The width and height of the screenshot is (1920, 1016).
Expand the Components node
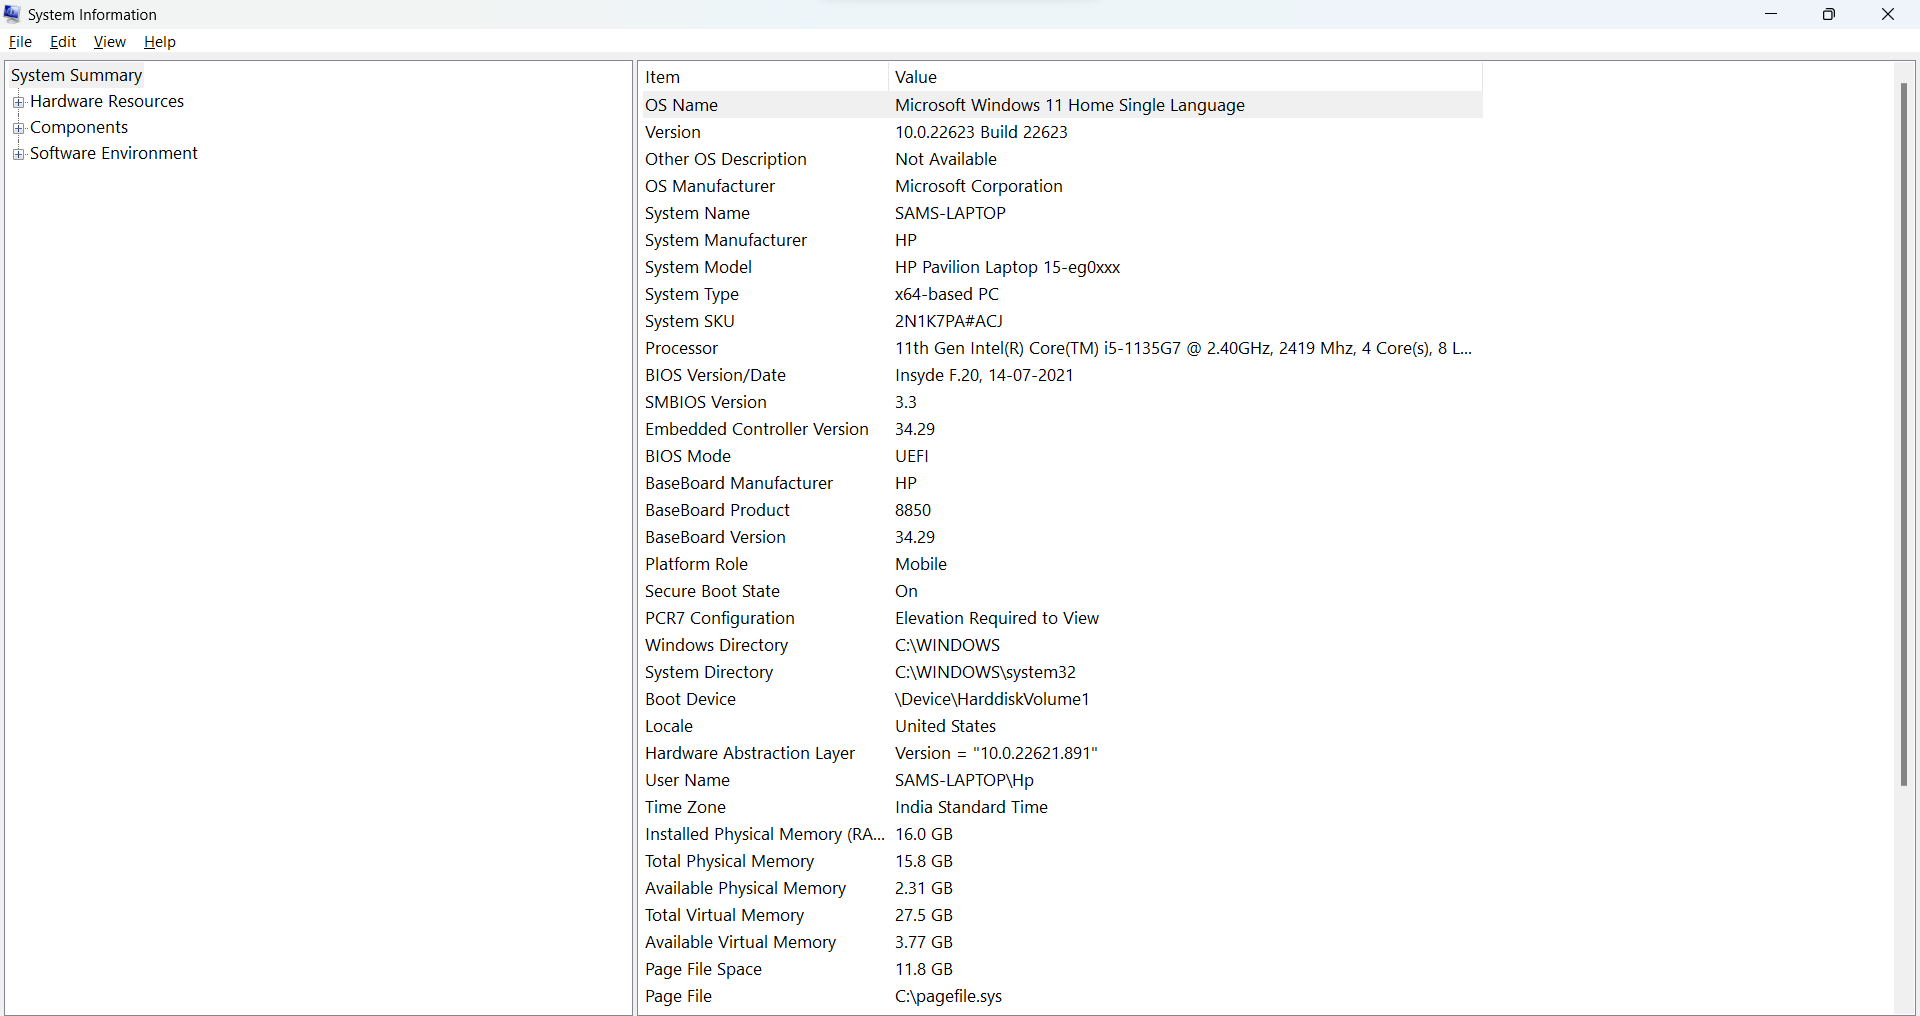(x=18, y=127)
